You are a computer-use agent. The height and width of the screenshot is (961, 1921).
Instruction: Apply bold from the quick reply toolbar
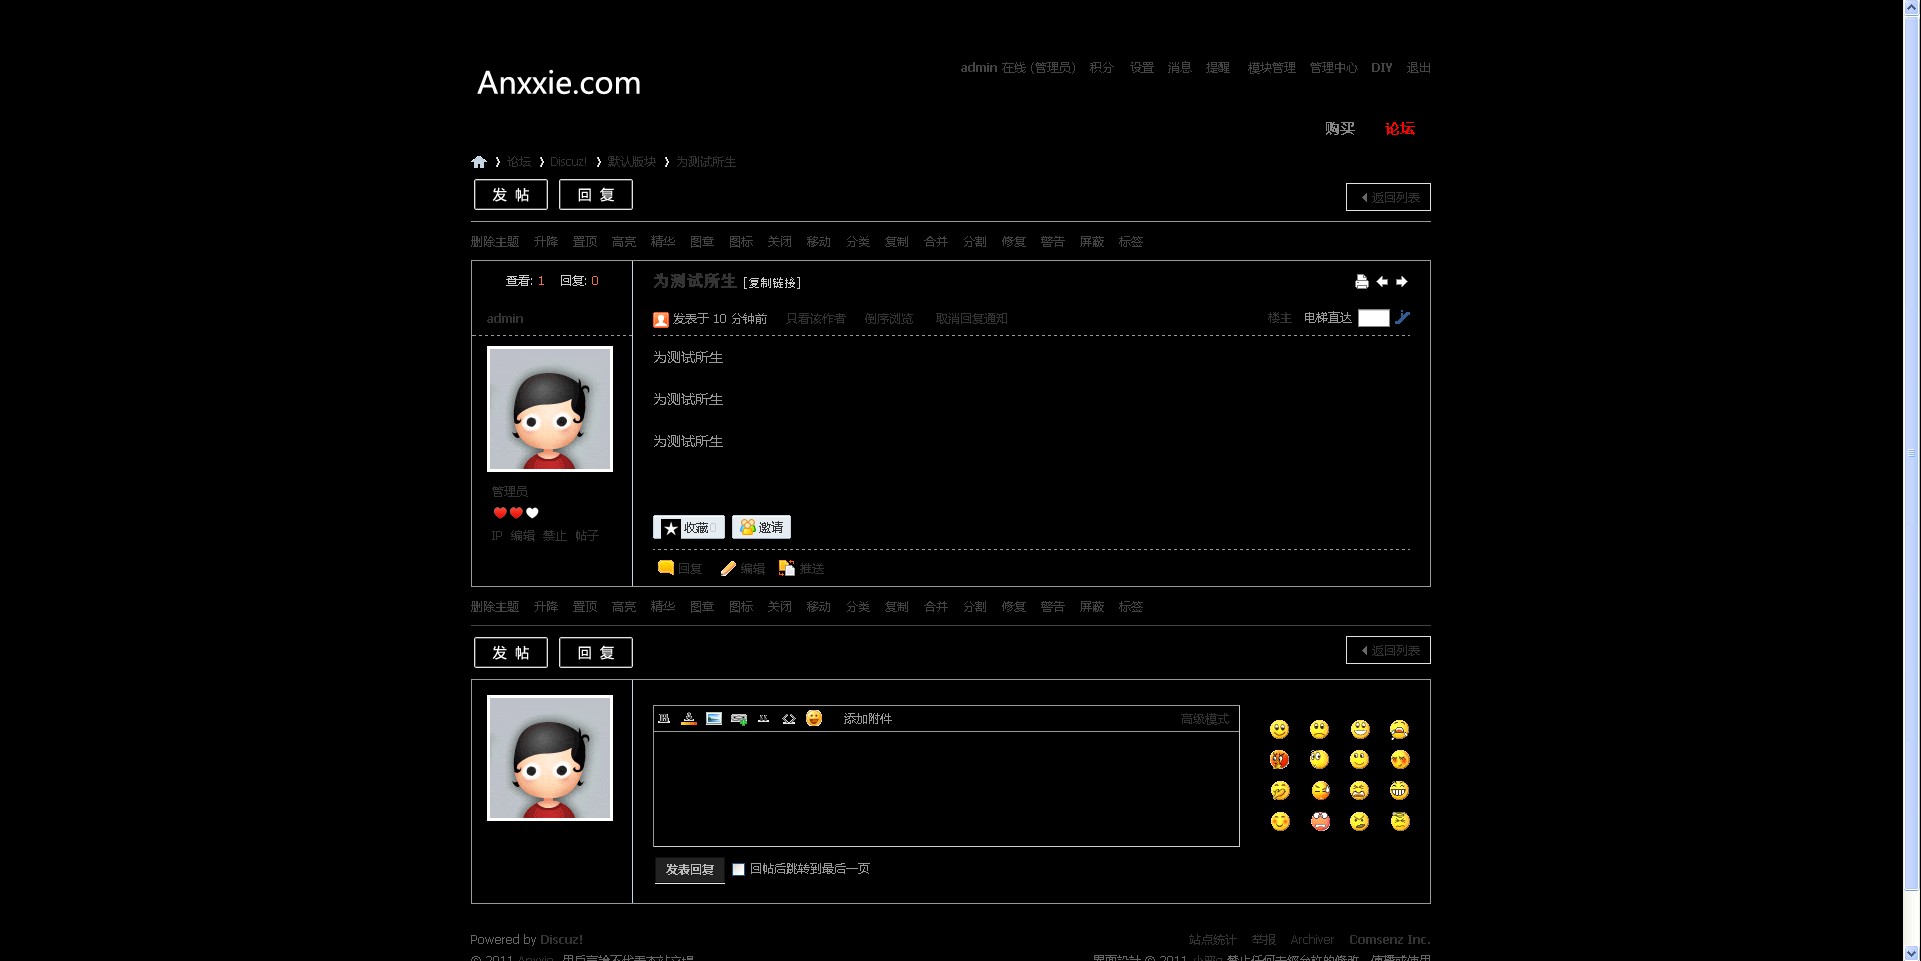[664, 718]
